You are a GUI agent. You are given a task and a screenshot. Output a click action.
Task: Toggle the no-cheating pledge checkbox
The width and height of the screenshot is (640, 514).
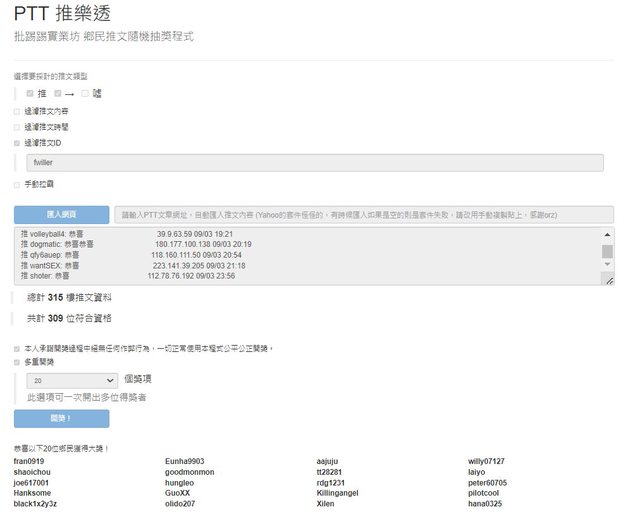pyautogui.click(x=17, y=348)
